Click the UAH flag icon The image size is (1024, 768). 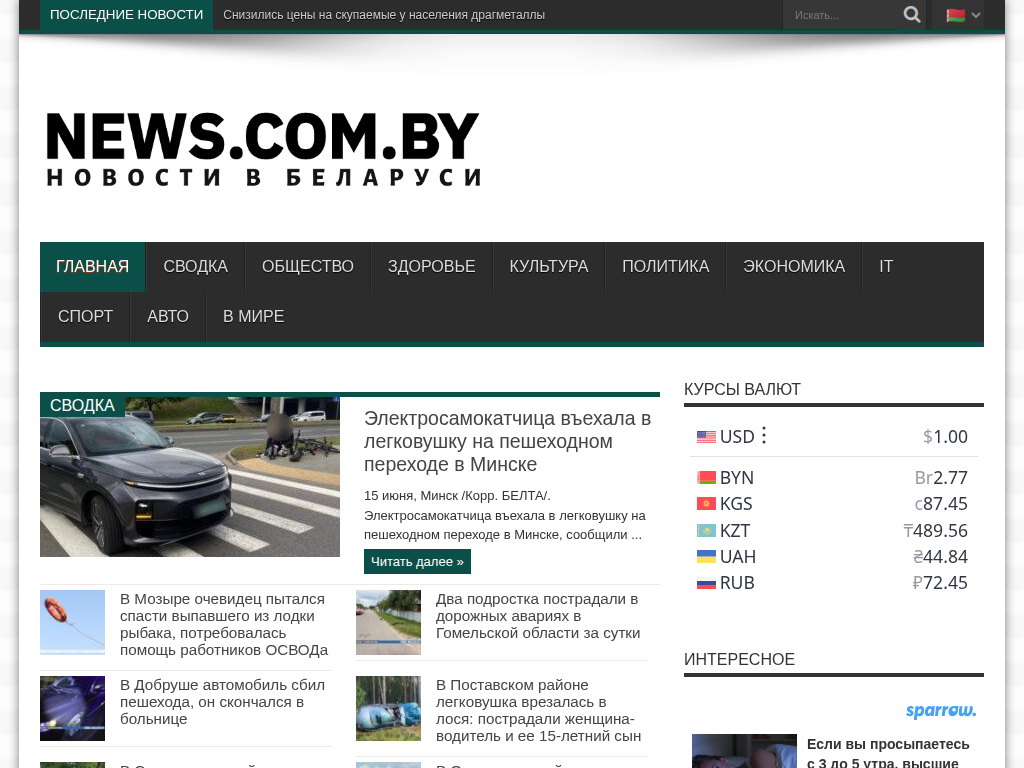click(x=706, y=557)
